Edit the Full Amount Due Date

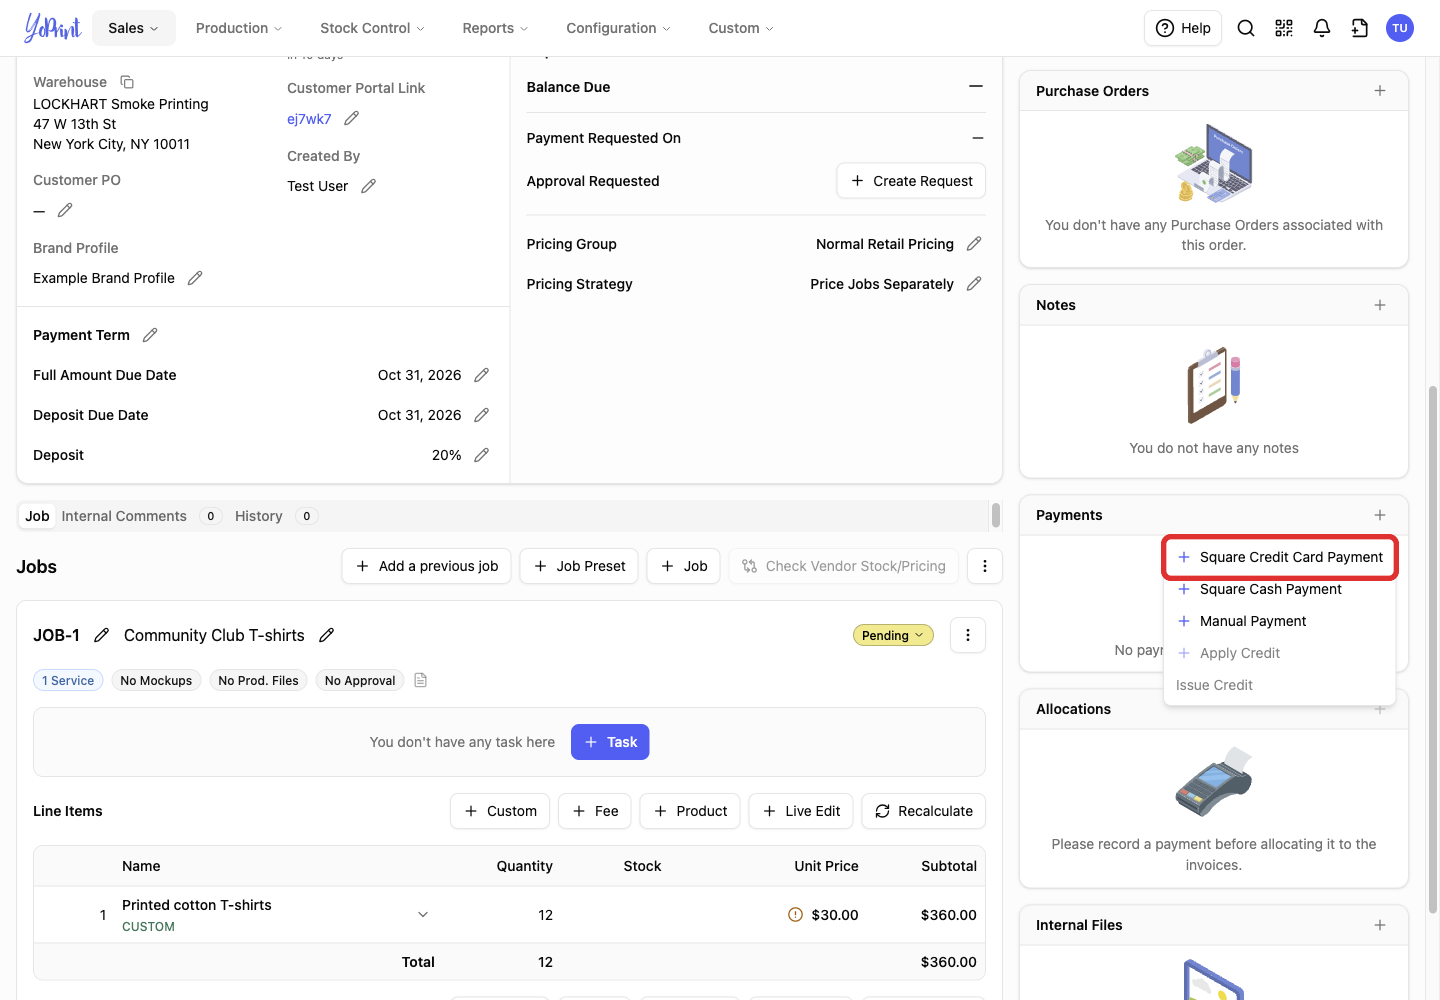click(x=481, y=375)
